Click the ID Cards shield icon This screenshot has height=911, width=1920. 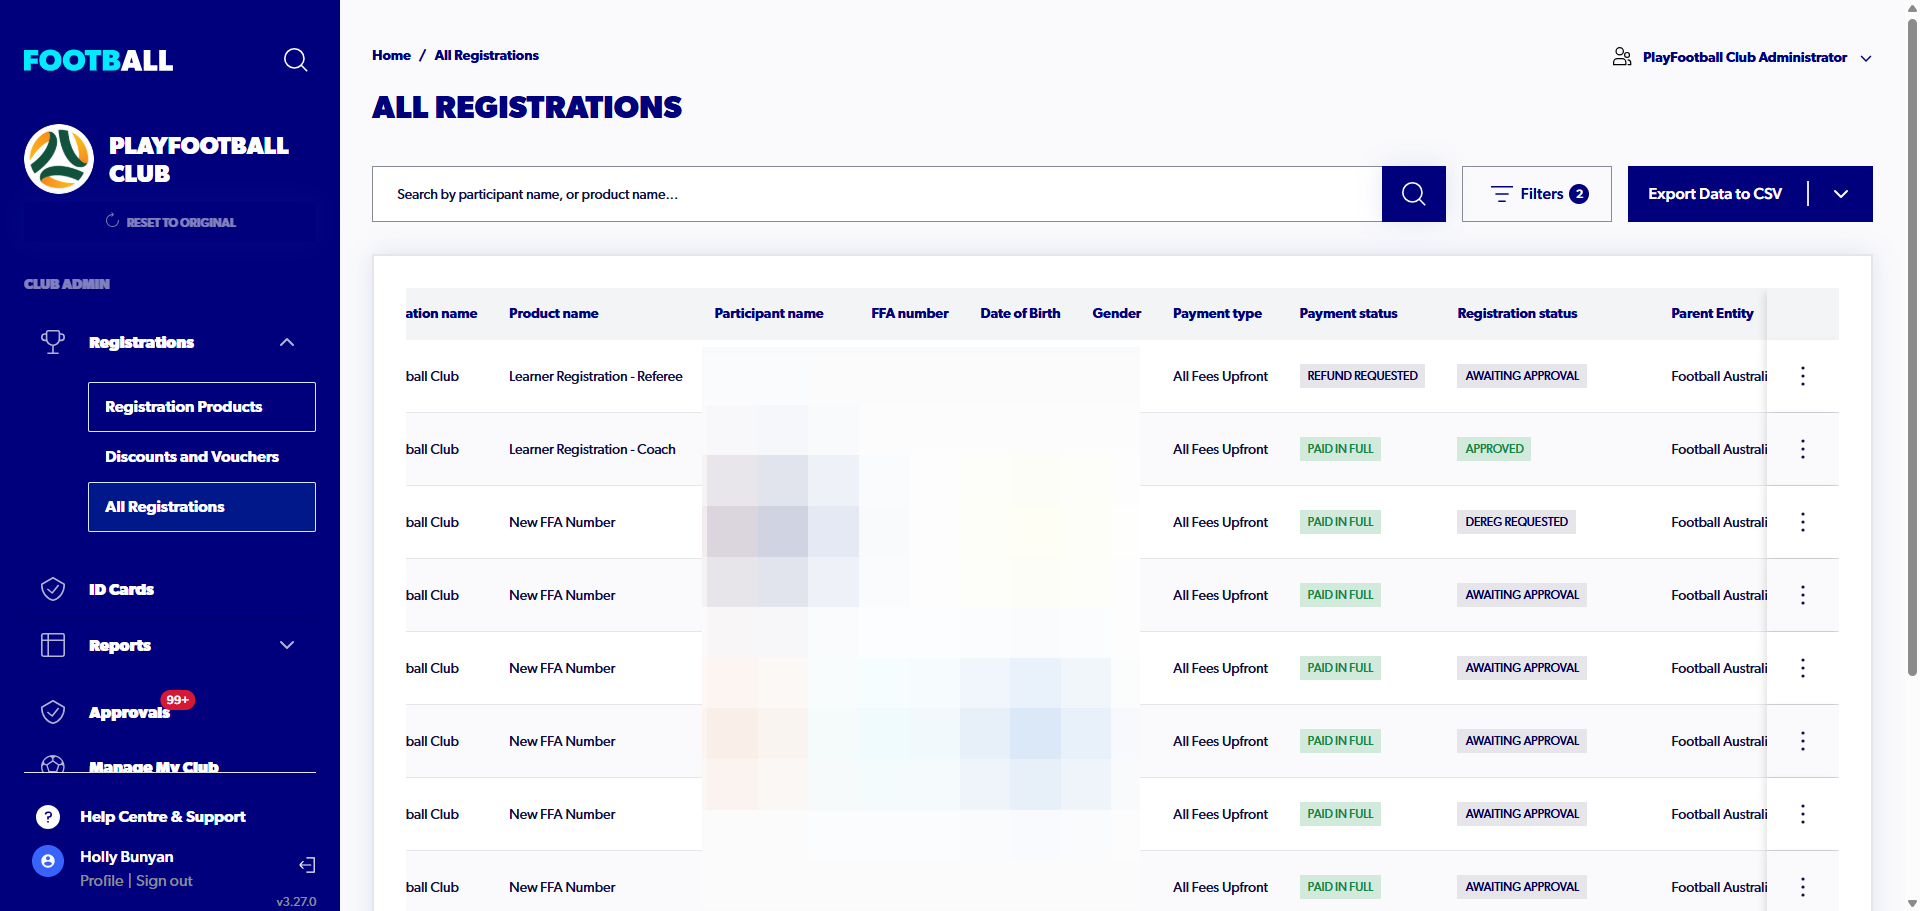tap(53, 589)
